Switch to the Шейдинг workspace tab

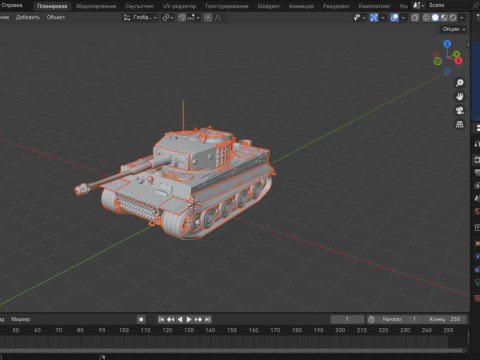click(268, 6)
